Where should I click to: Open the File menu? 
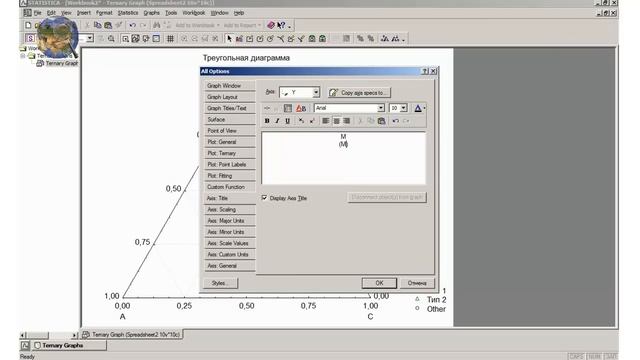tap(38, 13)
